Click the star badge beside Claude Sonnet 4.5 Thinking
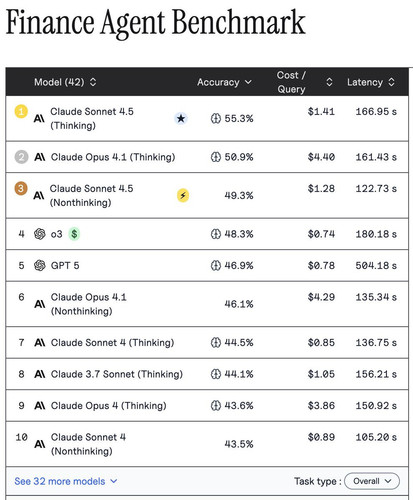 (x=181, y=118)
